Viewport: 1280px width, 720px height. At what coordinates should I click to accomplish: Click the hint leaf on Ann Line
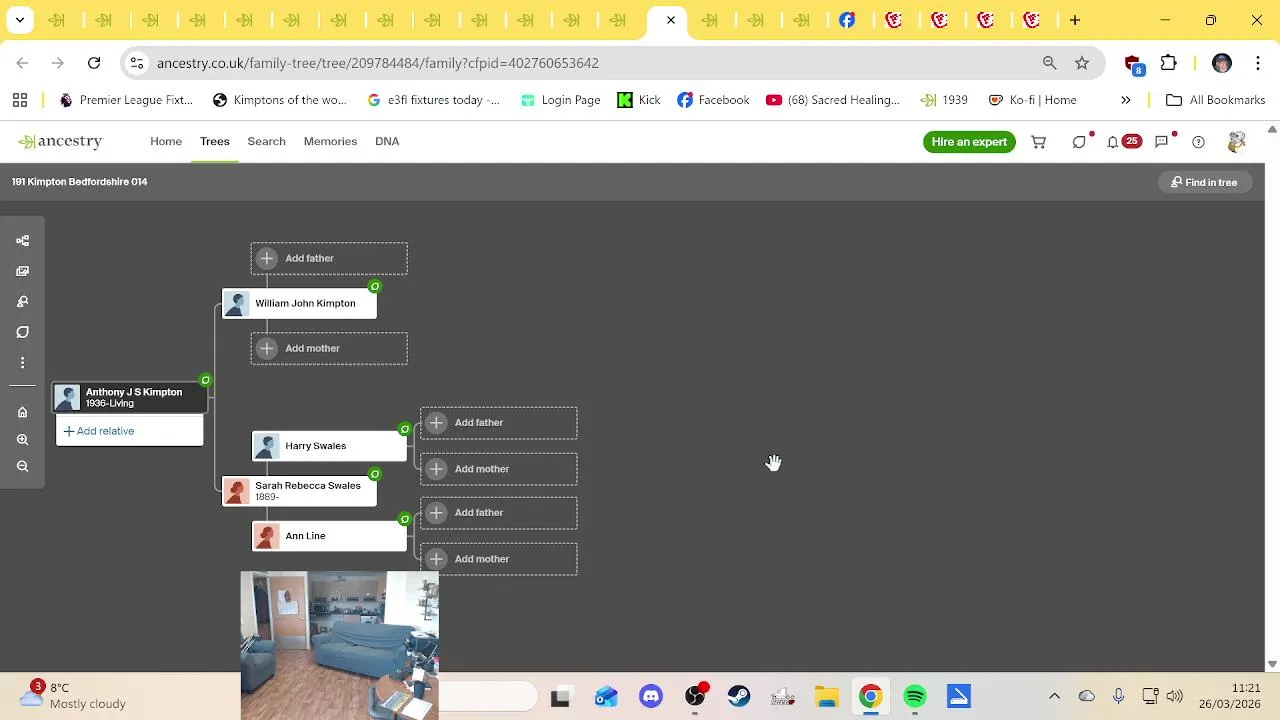(405, 519)
